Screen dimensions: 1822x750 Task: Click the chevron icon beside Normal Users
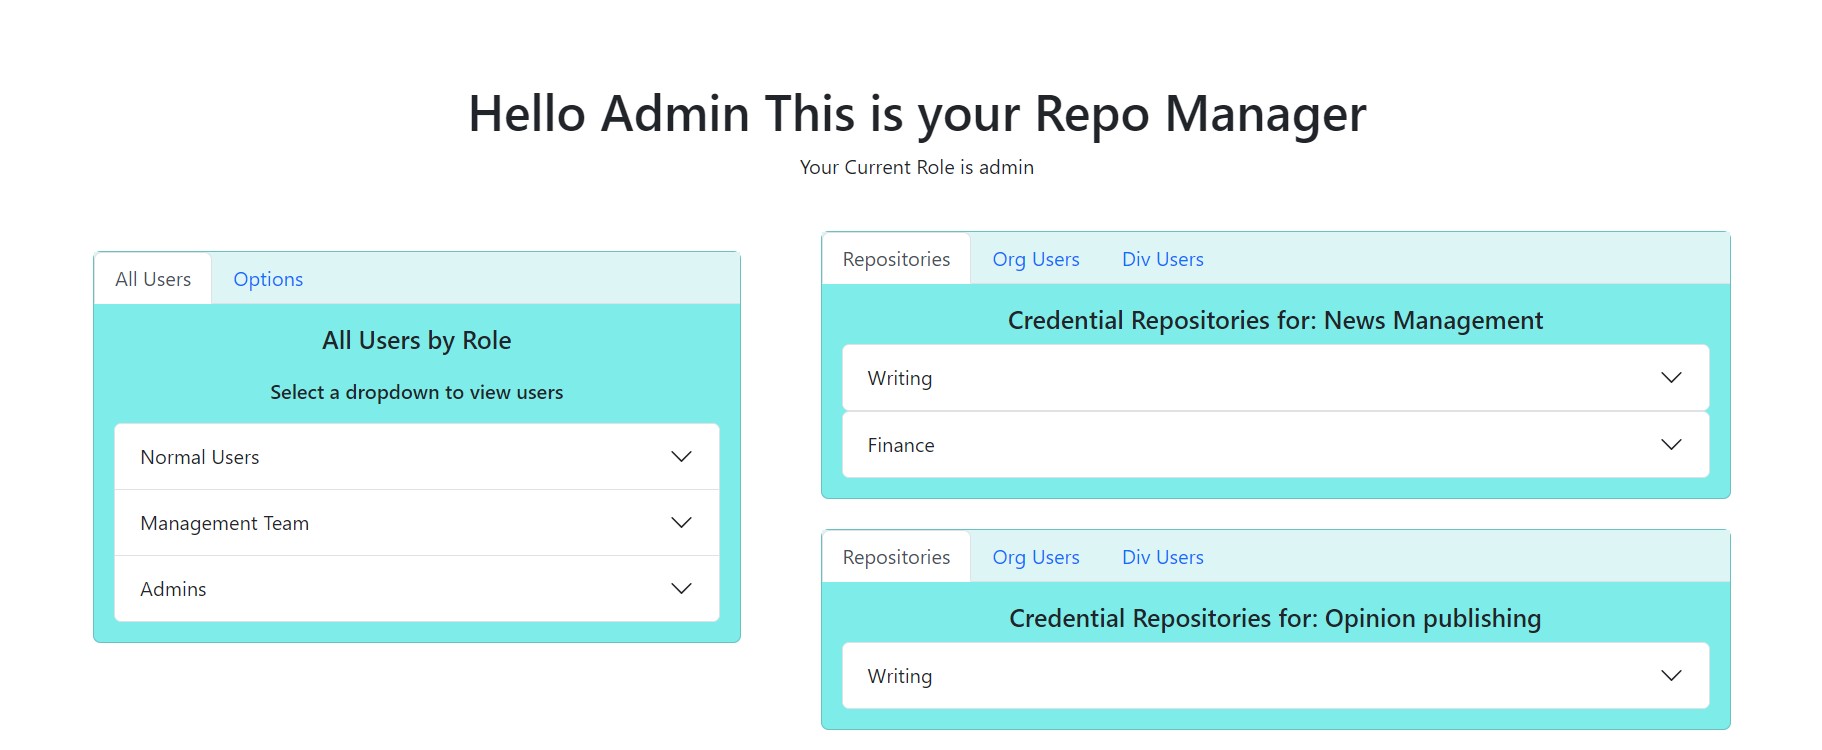(681, 457)
